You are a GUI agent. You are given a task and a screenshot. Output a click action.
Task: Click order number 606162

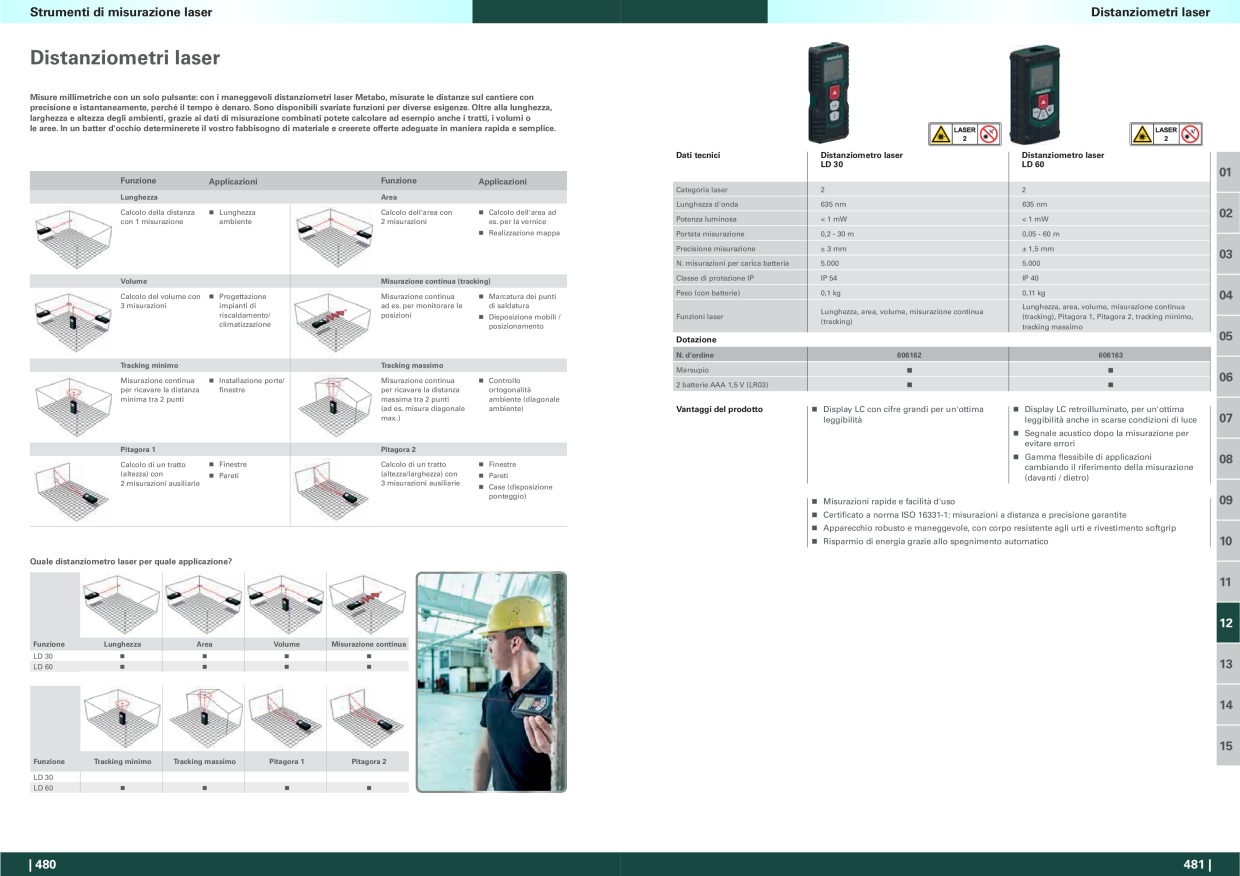click(909, 355)
